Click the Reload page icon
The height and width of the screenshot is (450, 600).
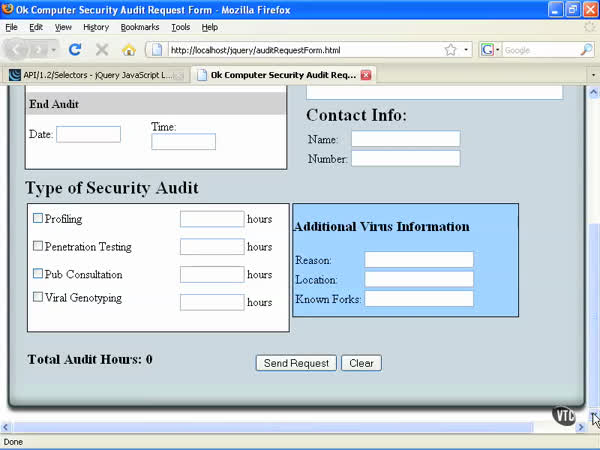[x=75, y=49]
